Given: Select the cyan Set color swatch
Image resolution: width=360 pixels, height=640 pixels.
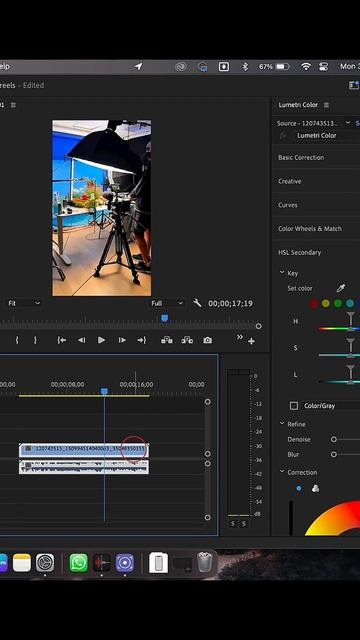Looking at the screenshot, I should click(350, 303).
